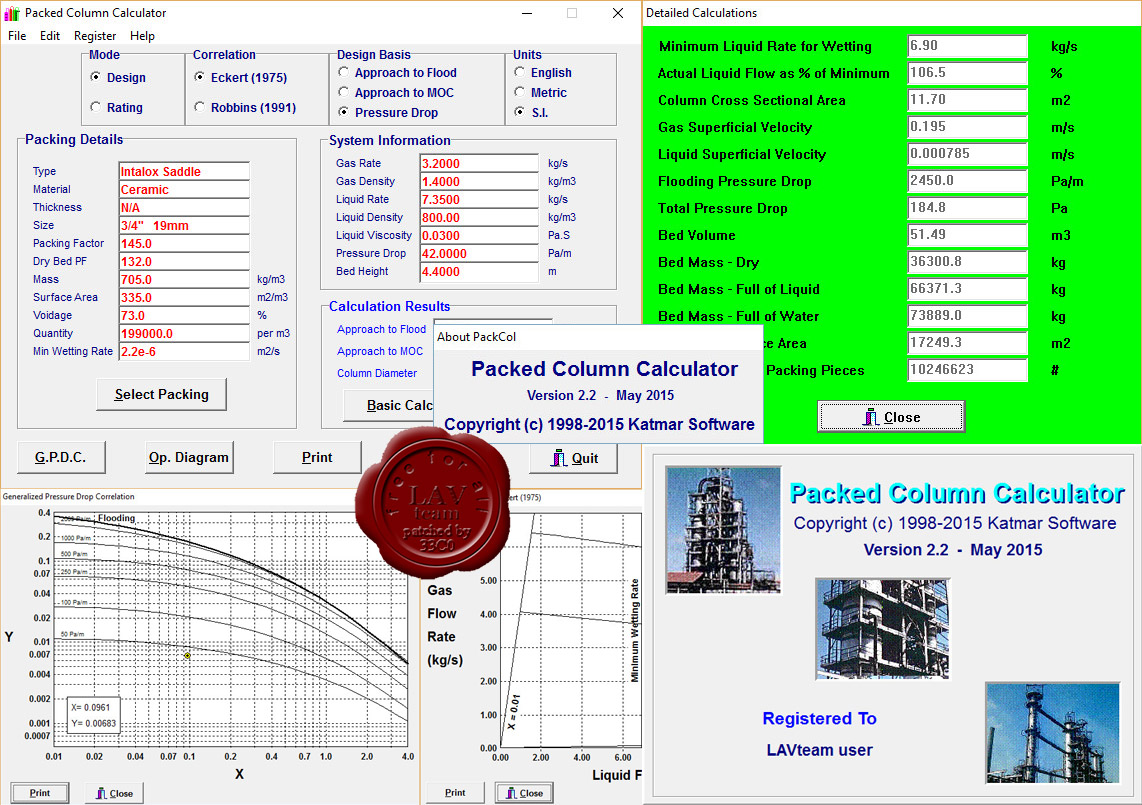Select Pressure Drop design basis
The width and height of the screenshot is (1142, 805).
coord(344,112)
